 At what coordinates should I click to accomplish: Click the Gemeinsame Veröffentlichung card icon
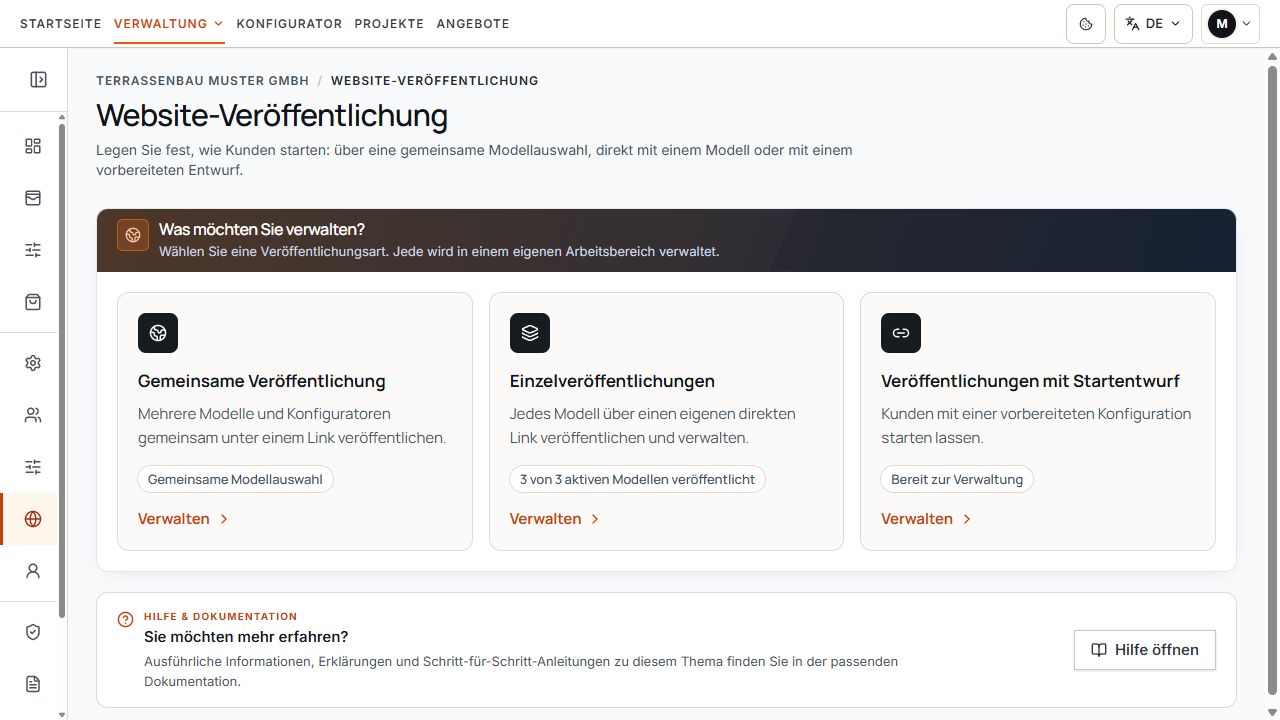tap(158, 333)
